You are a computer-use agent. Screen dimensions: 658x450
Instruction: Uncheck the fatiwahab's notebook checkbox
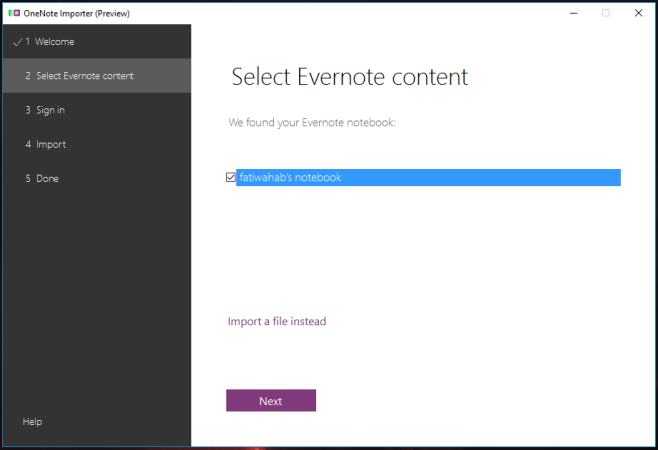pos(230,177)
